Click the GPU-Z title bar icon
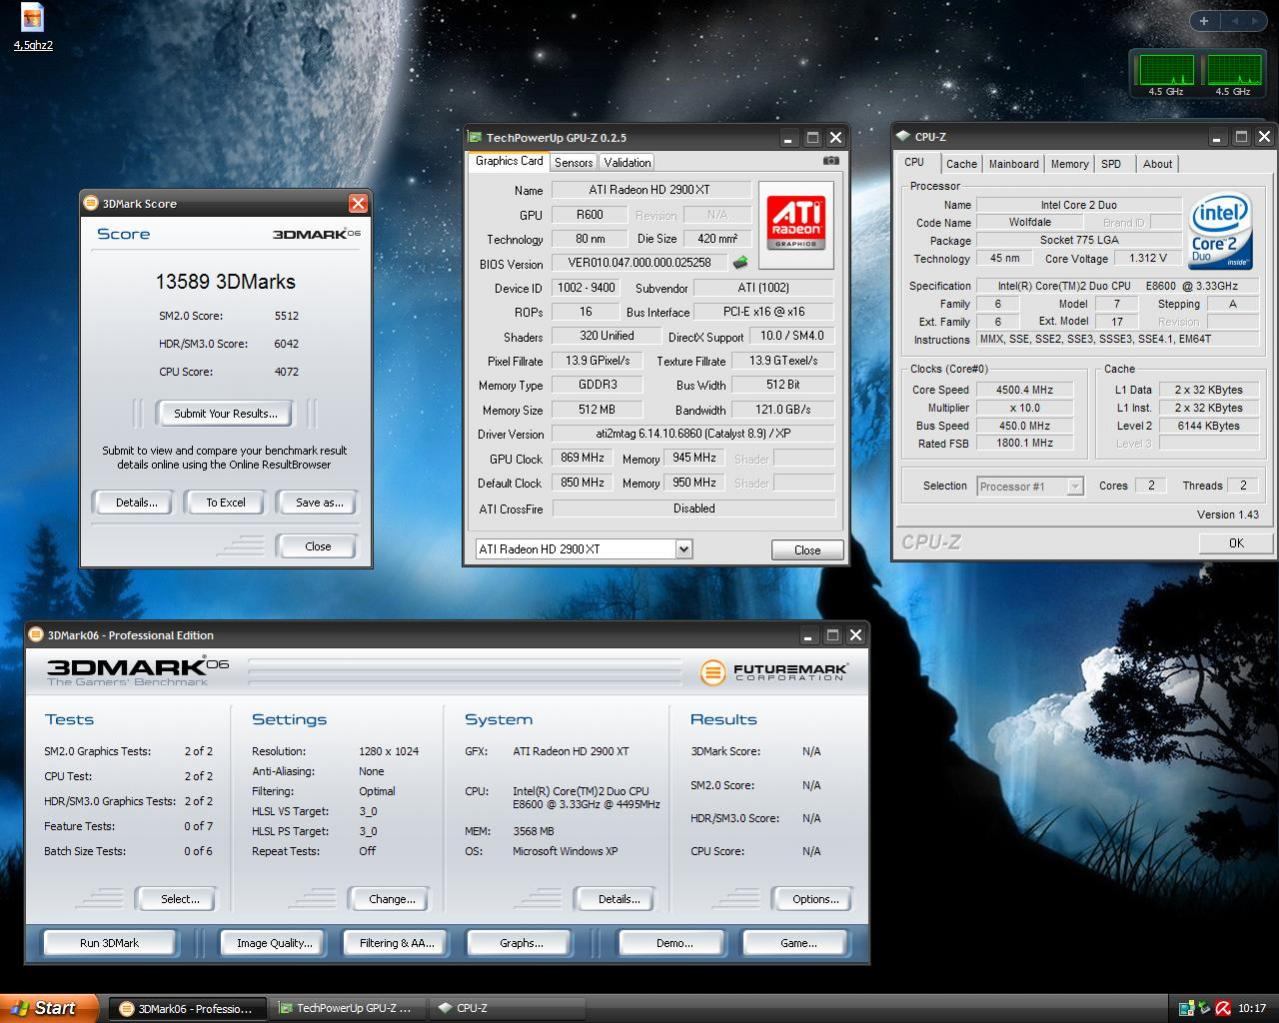The height and width of the screenshot is (1023, 1279). coord(476,138)
